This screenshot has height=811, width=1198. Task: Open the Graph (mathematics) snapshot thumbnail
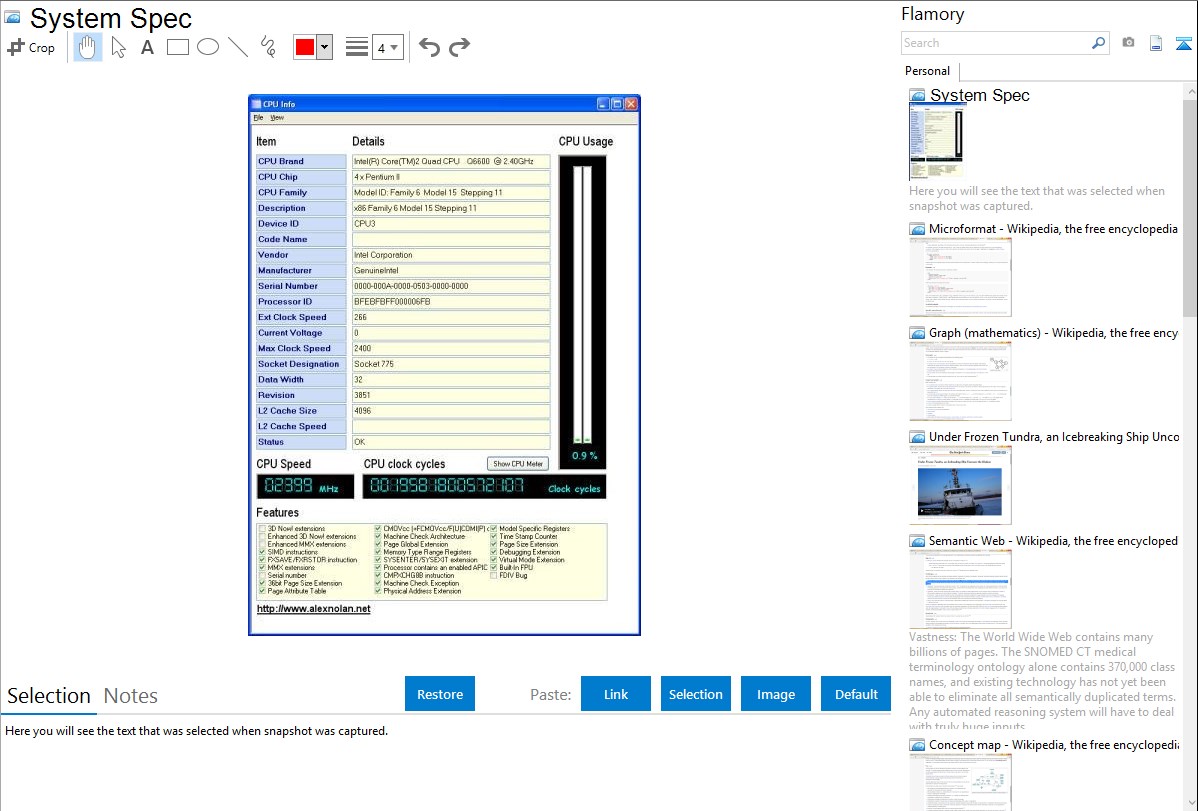(960, 381)
